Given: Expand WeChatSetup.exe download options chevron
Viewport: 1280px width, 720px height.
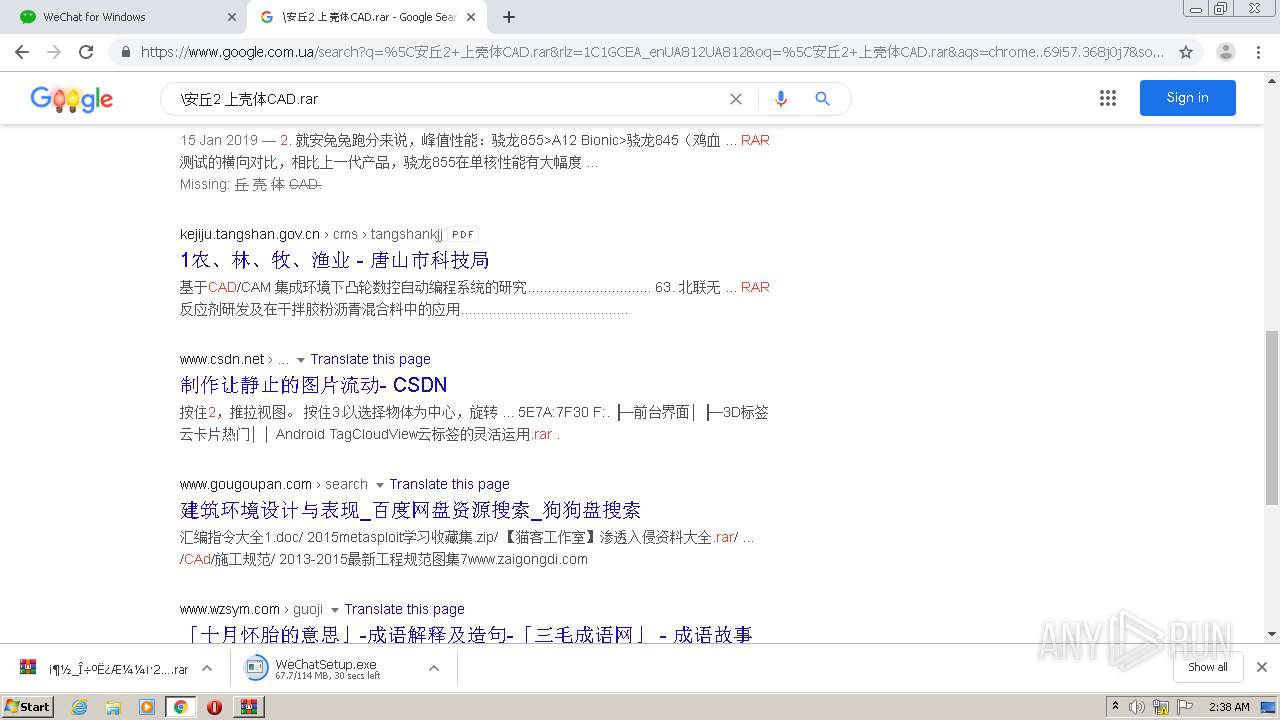Looking at the screenshot, I should (434, 668).
